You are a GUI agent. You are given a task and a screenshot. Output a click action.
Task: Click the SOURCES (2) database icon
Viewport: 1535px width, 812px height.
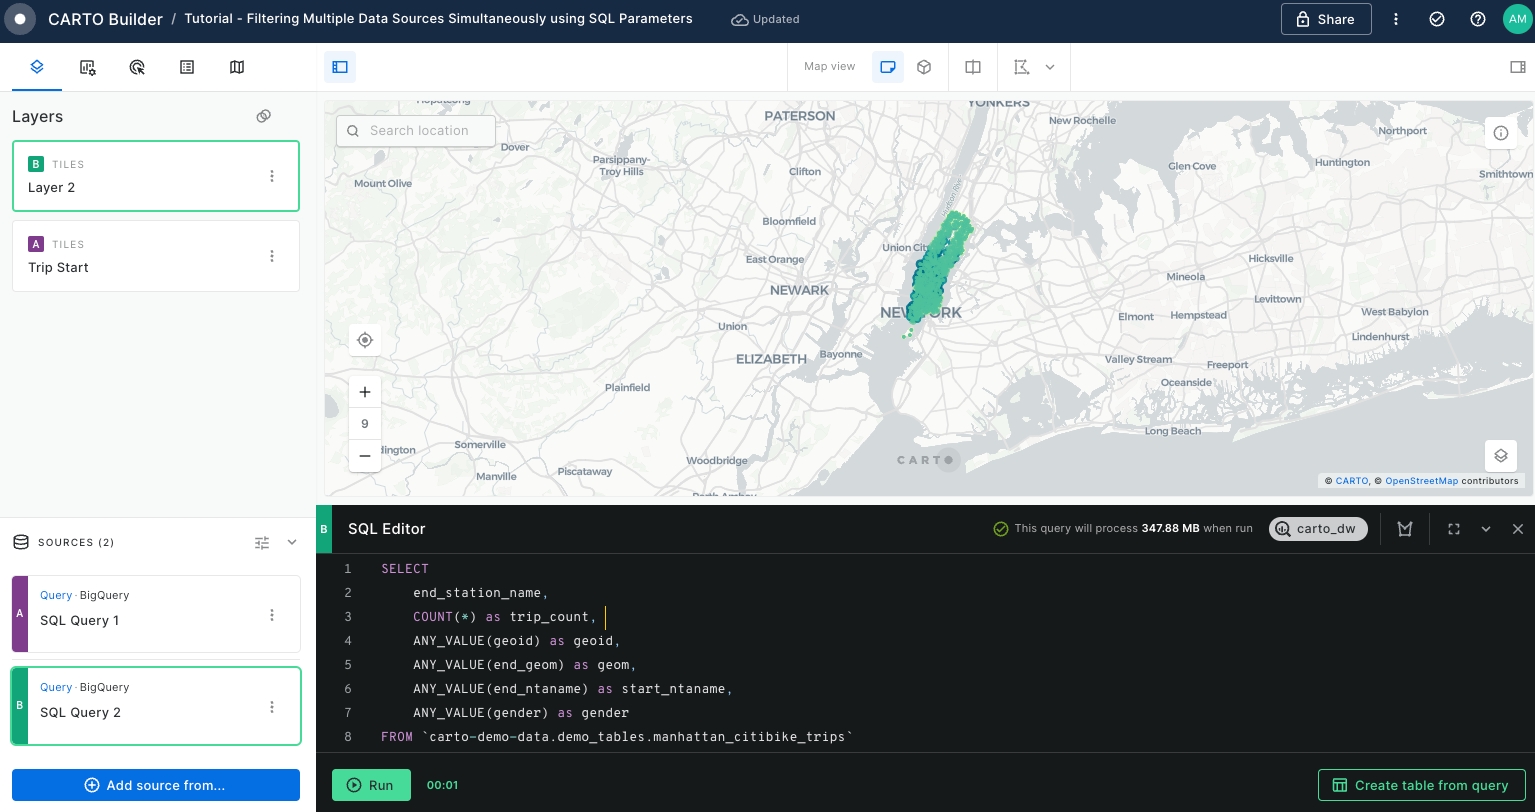[x=20, y=542]
